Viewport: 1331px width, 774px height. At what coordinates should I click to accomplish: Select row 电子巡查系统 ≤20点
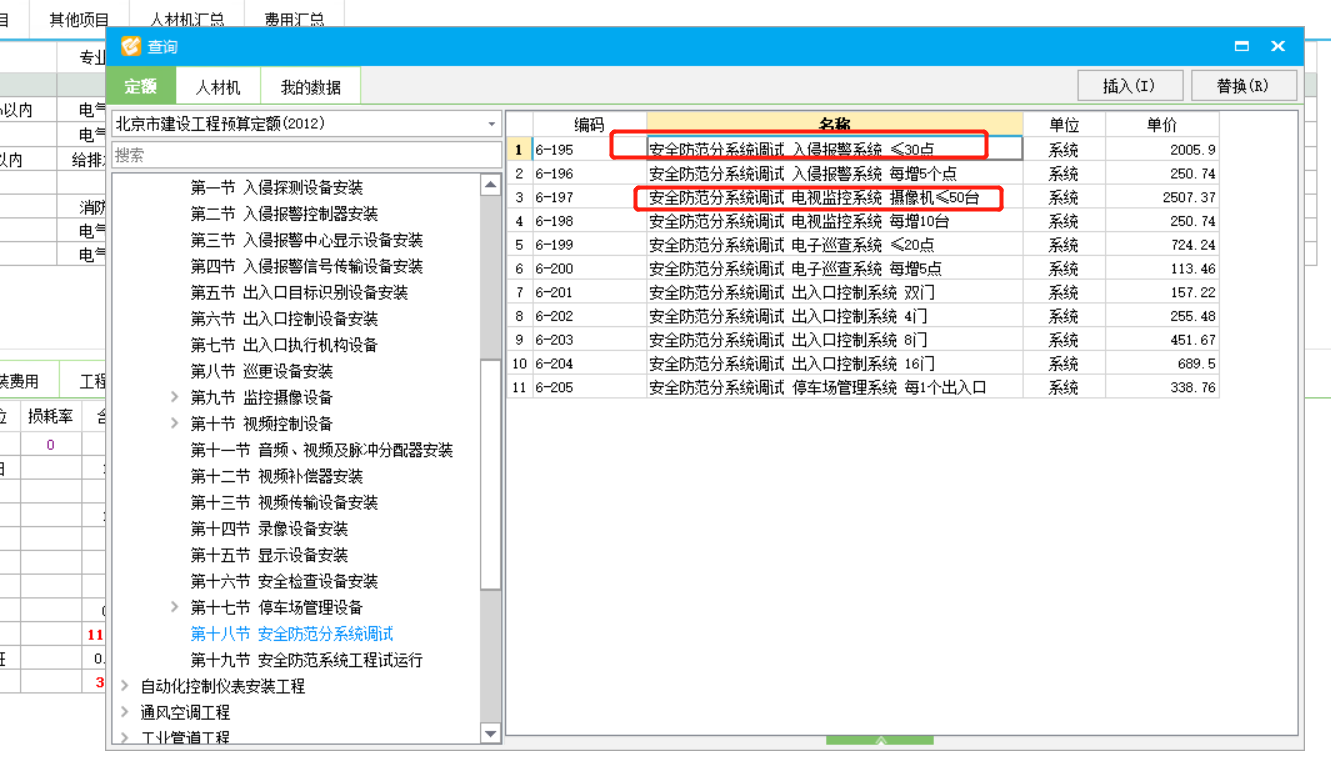863,245
